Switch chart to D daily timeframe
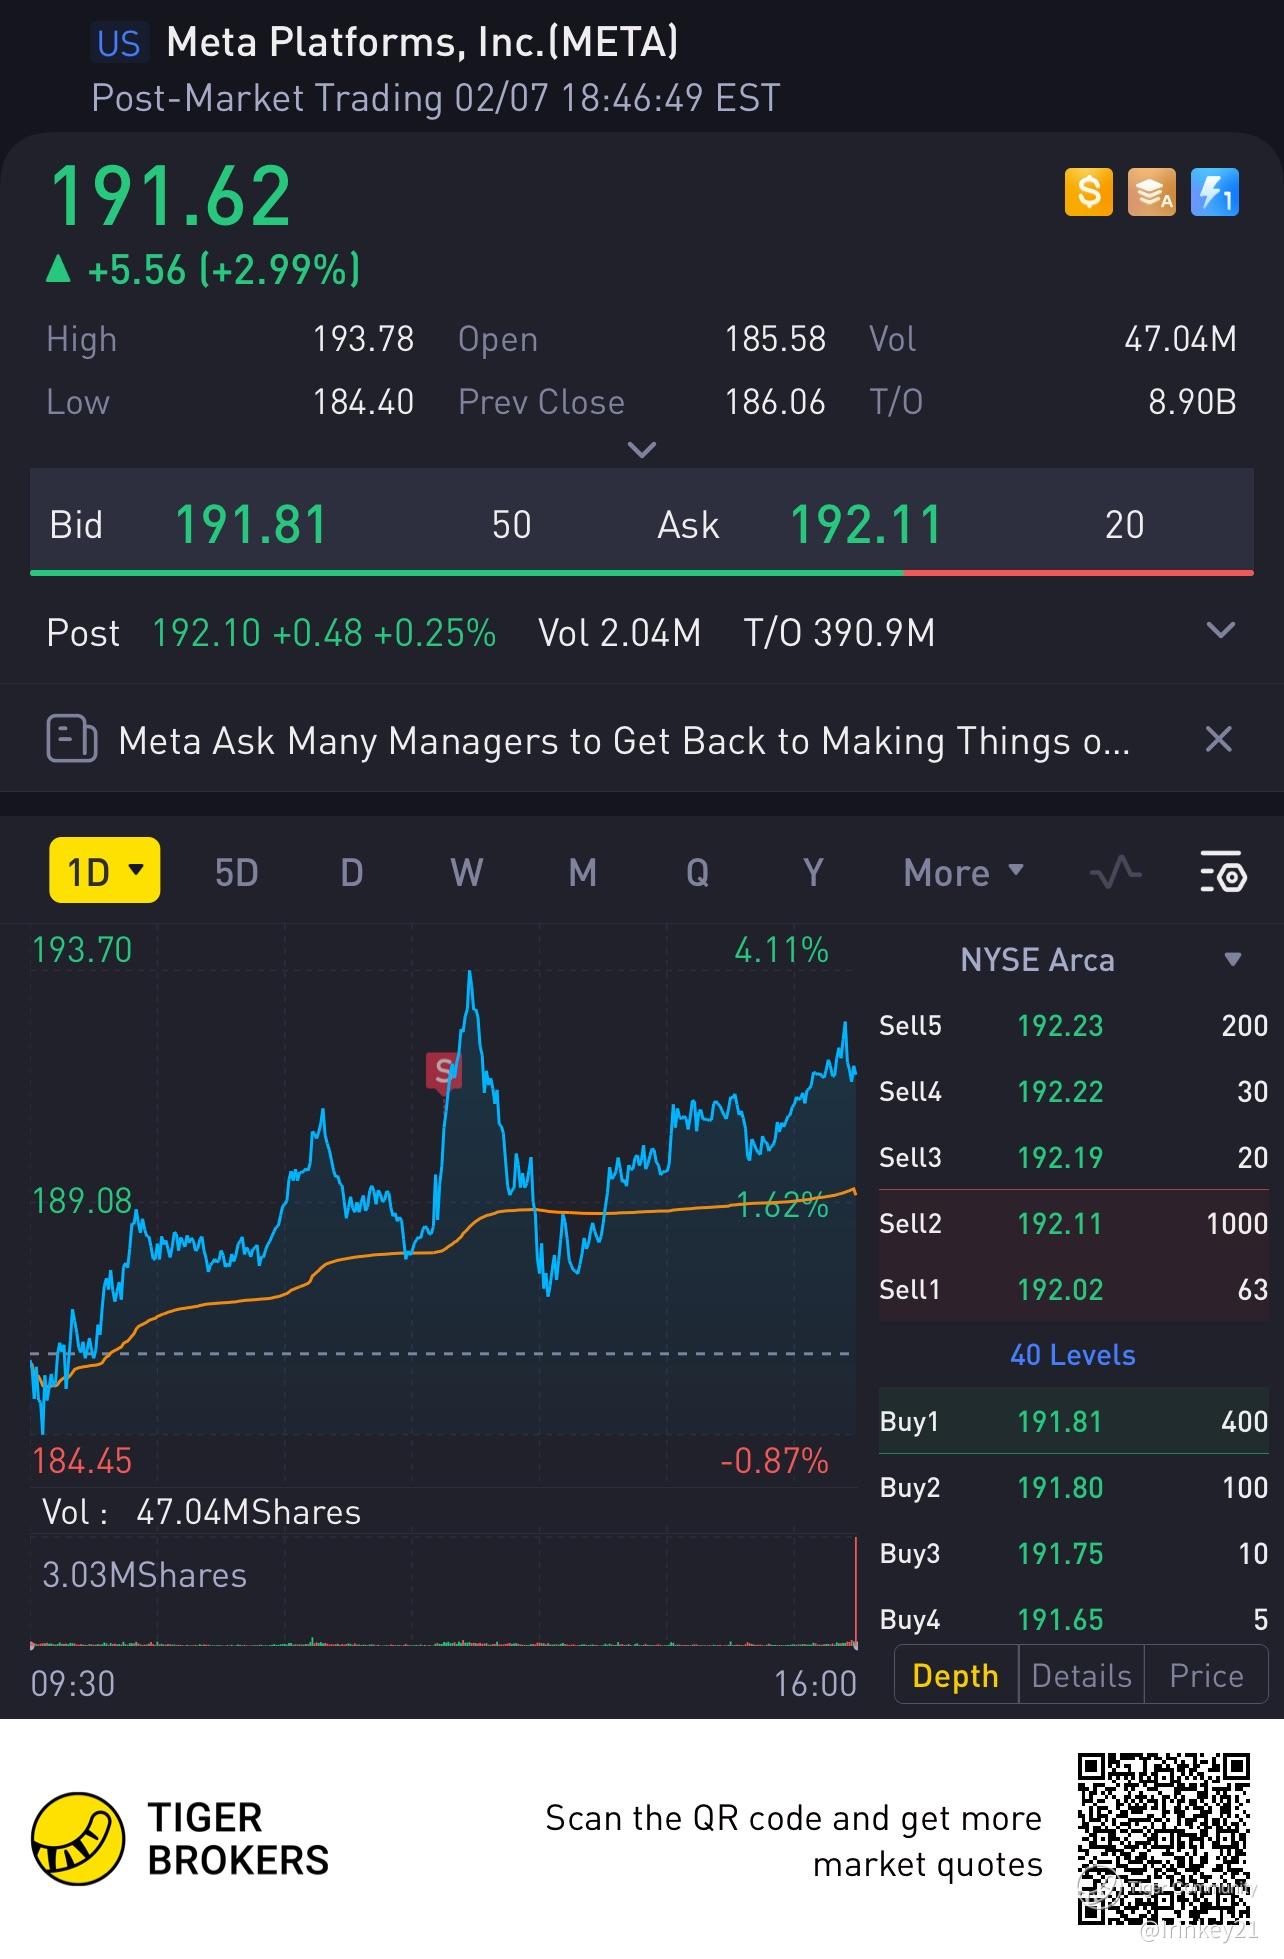Viewport: 1284px width, 1959px height. pos(352,872)
